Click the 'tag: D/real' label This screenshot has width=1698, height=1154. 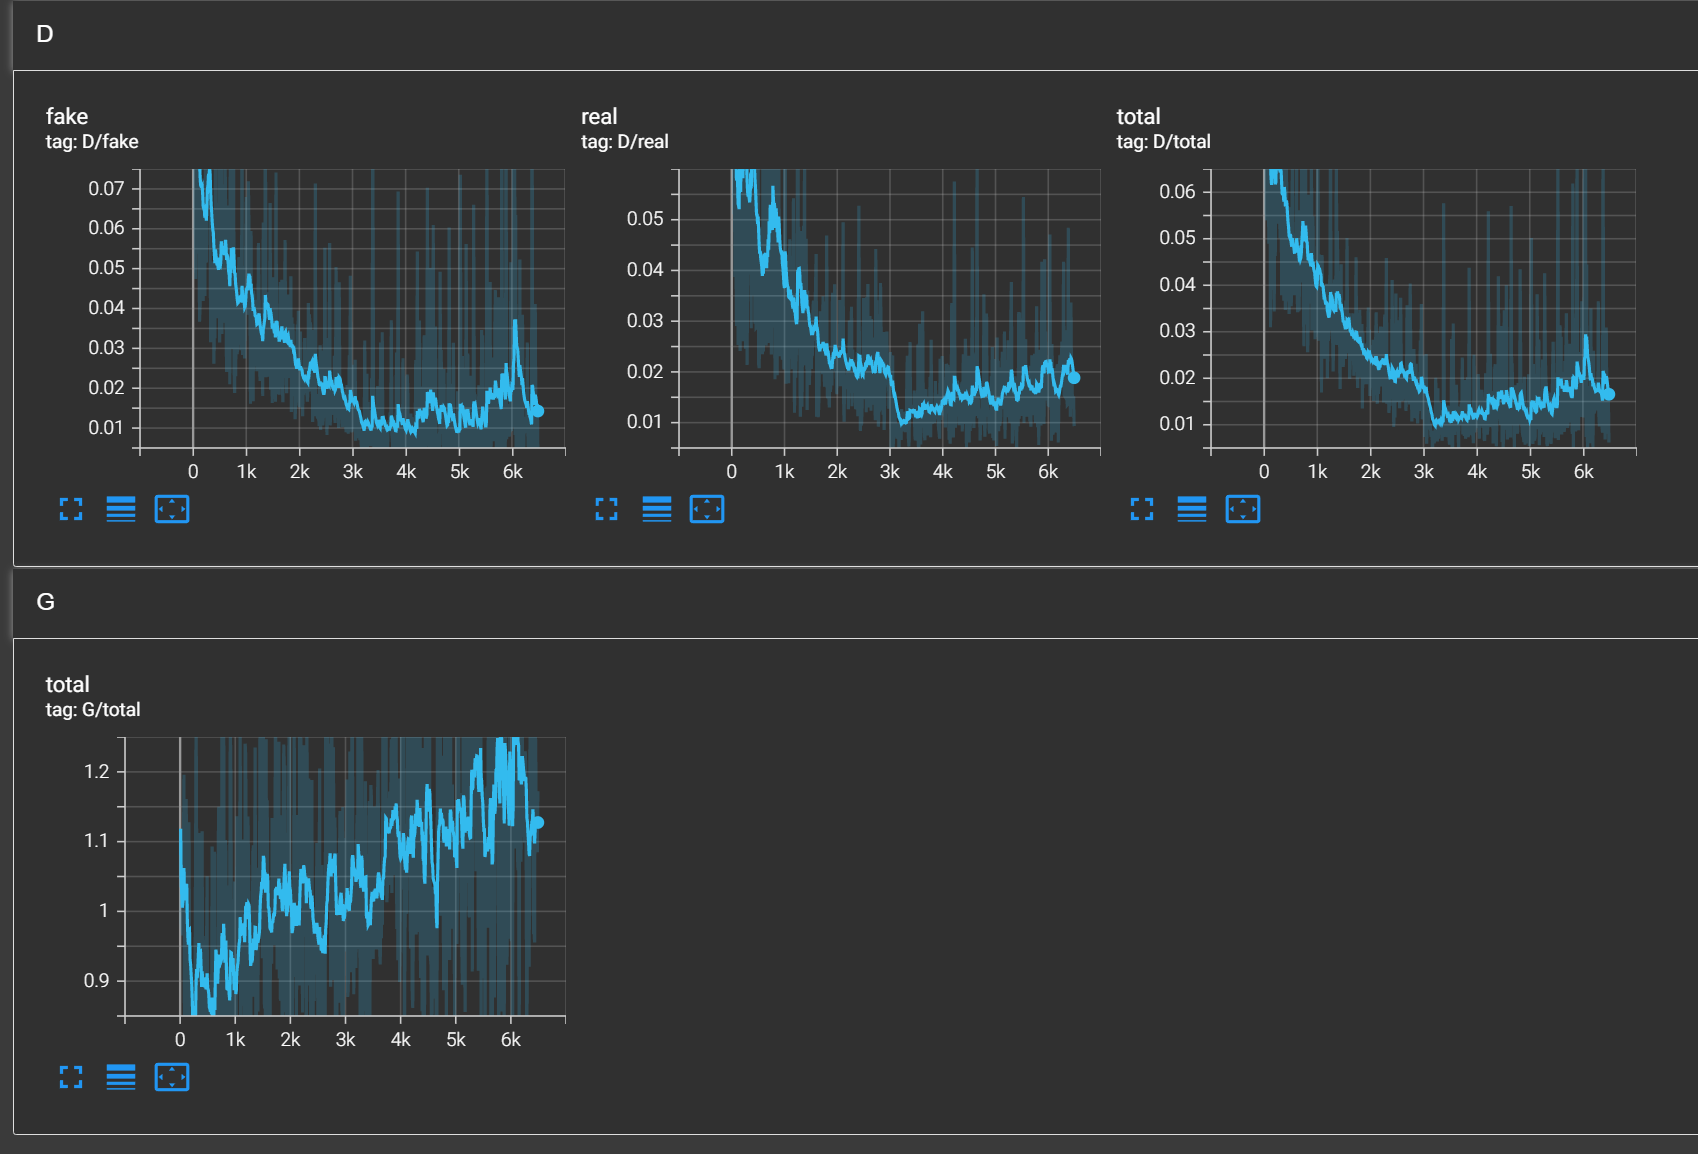coord(625,142)
